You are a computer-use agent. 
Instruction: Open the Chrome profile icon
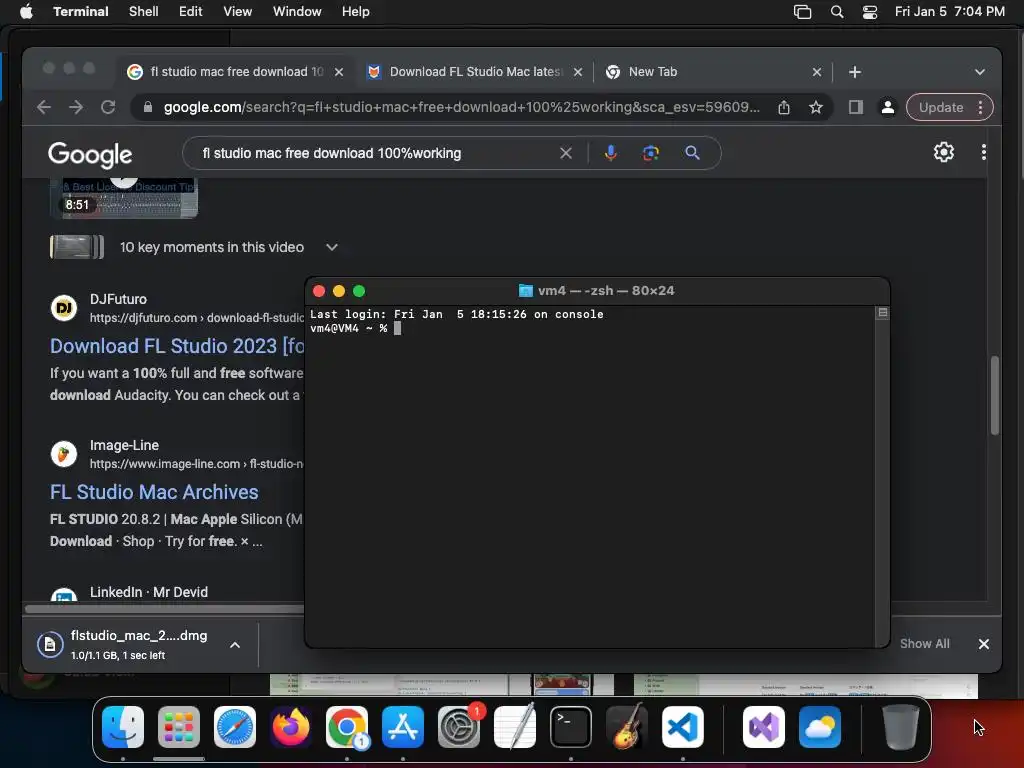(x=888, y=107)
